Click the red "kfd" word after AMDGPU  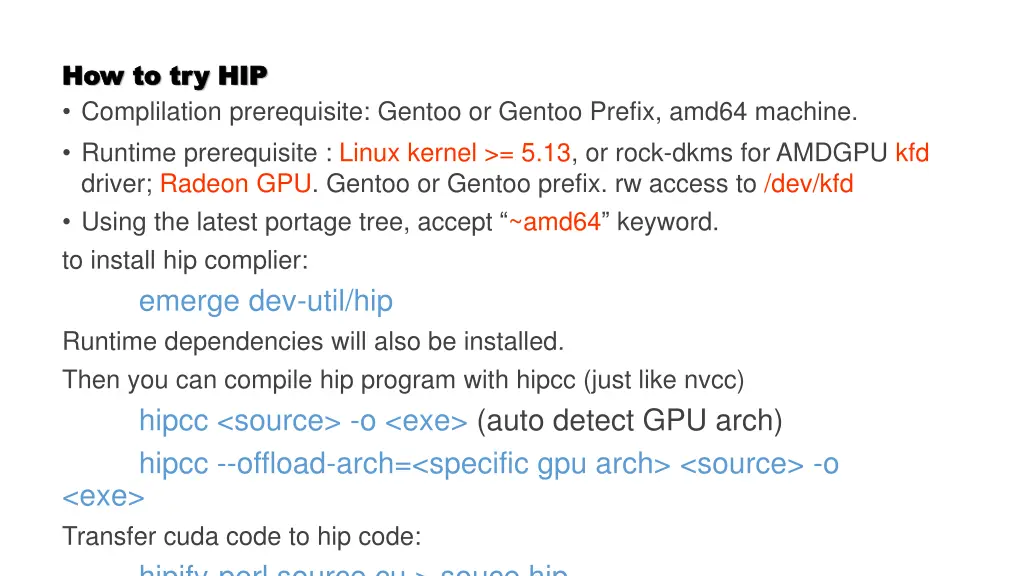912,153
